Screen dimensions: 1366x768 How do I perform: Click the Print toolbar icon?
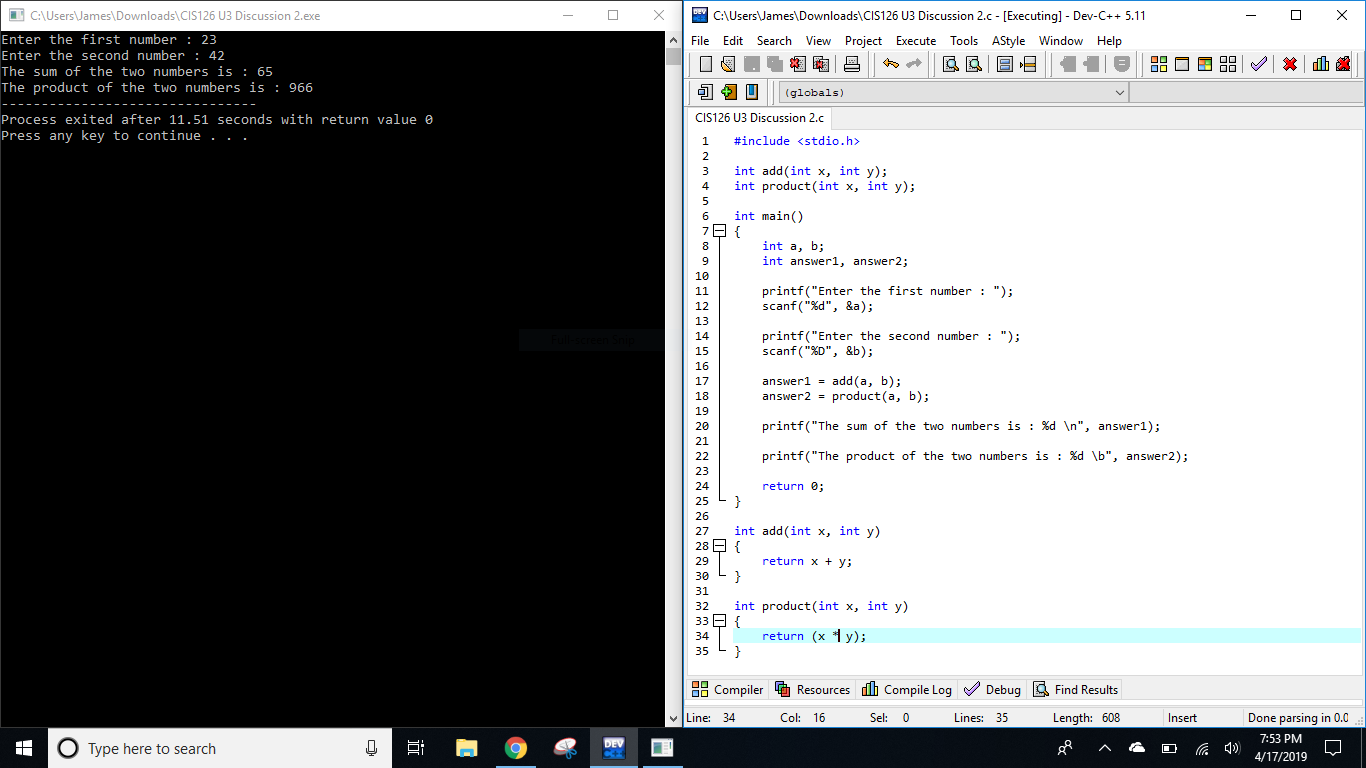point(852,64)
